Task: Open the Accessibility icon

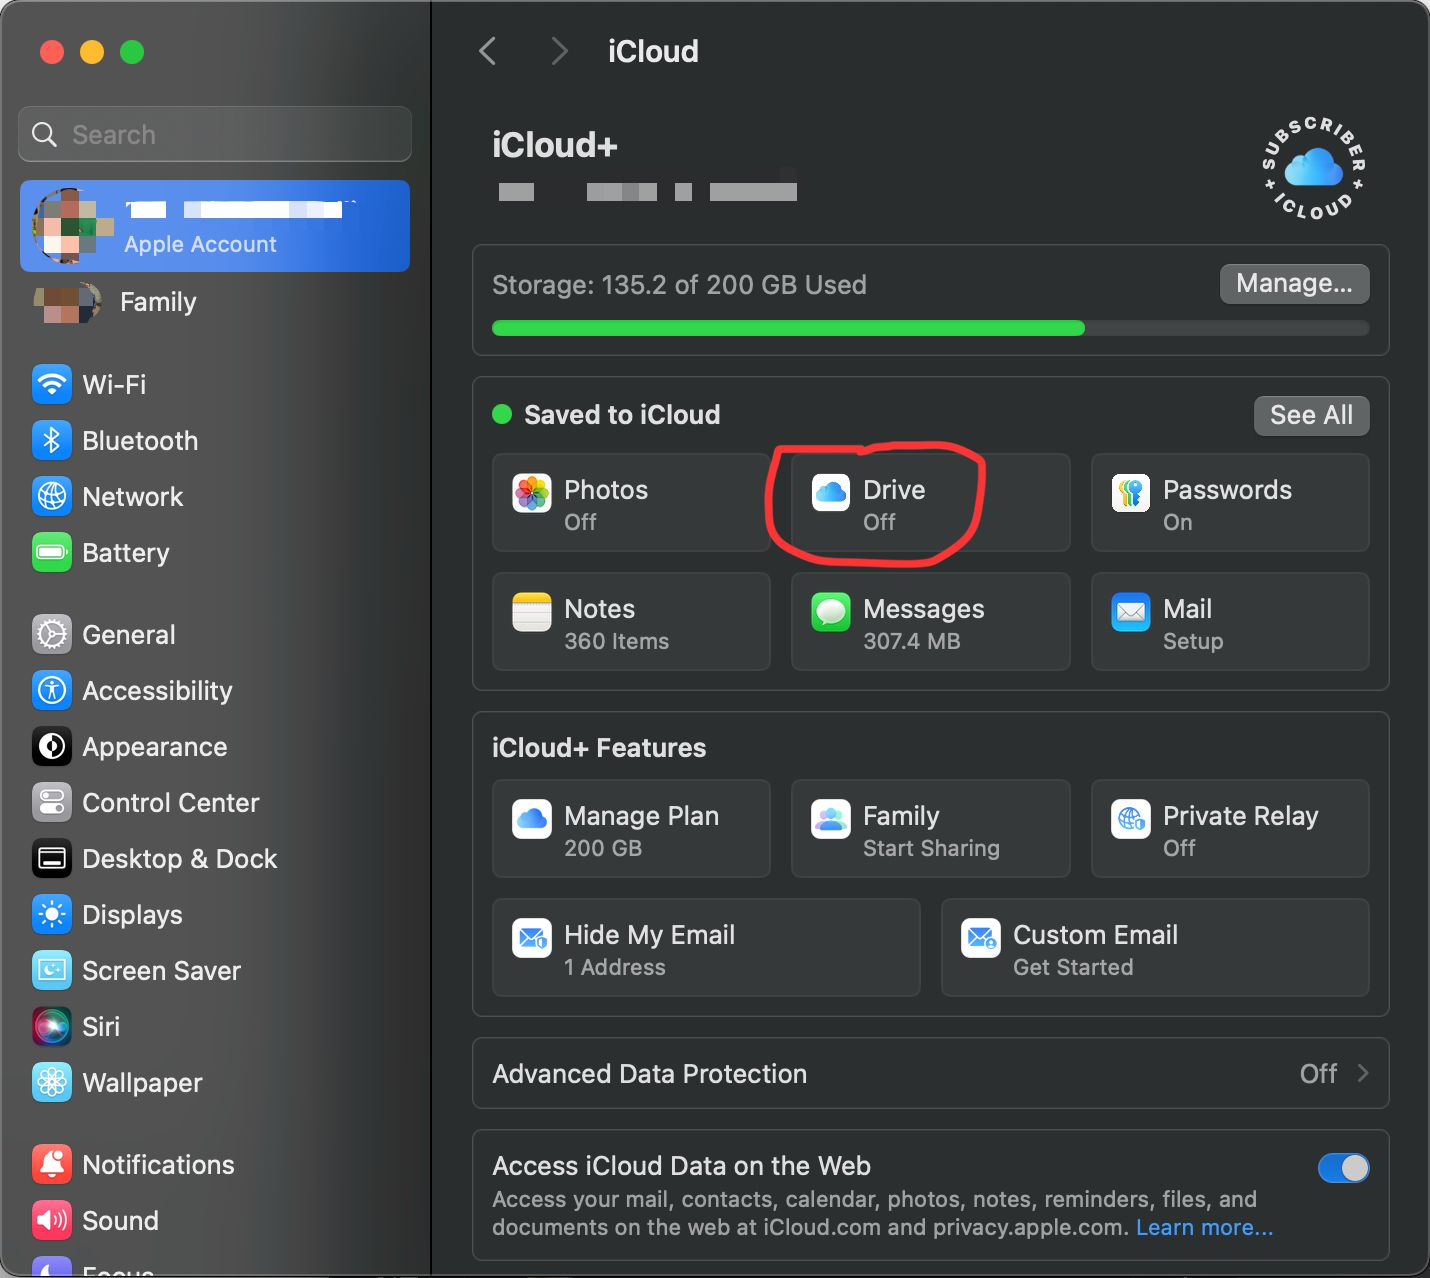Action: [52, 690]
